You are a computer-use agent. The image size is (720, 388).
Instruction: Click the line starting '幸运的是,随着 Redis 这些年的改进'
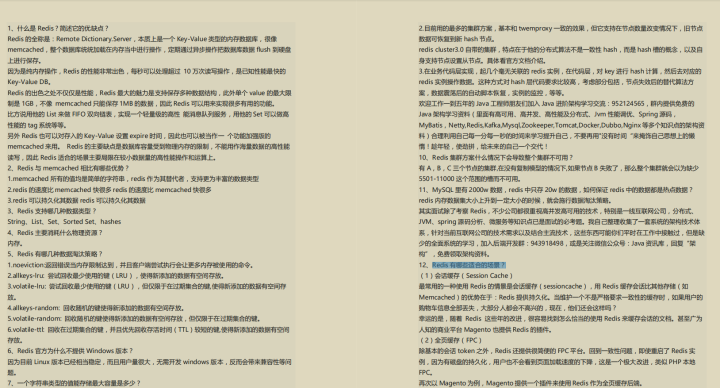click(x=560, y=318)
